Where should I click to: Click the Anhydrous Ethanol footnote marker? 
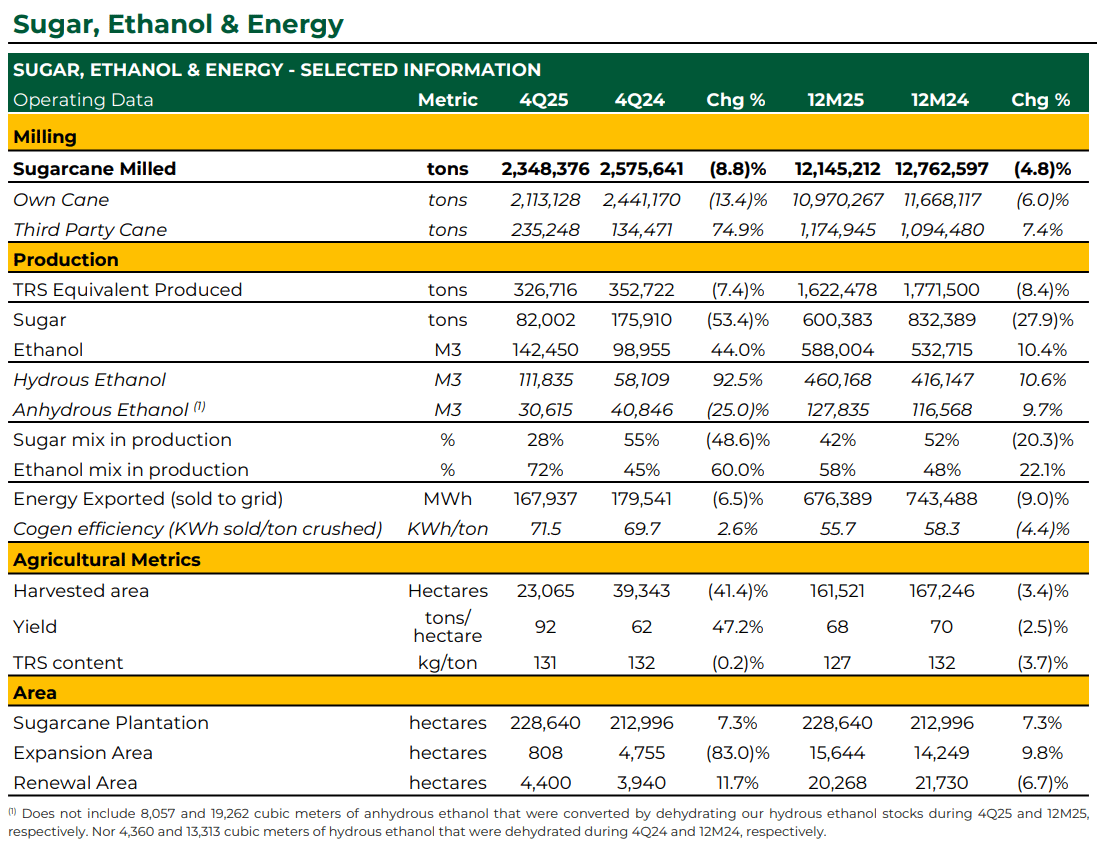pyautogui.click(x=199, y=406)
